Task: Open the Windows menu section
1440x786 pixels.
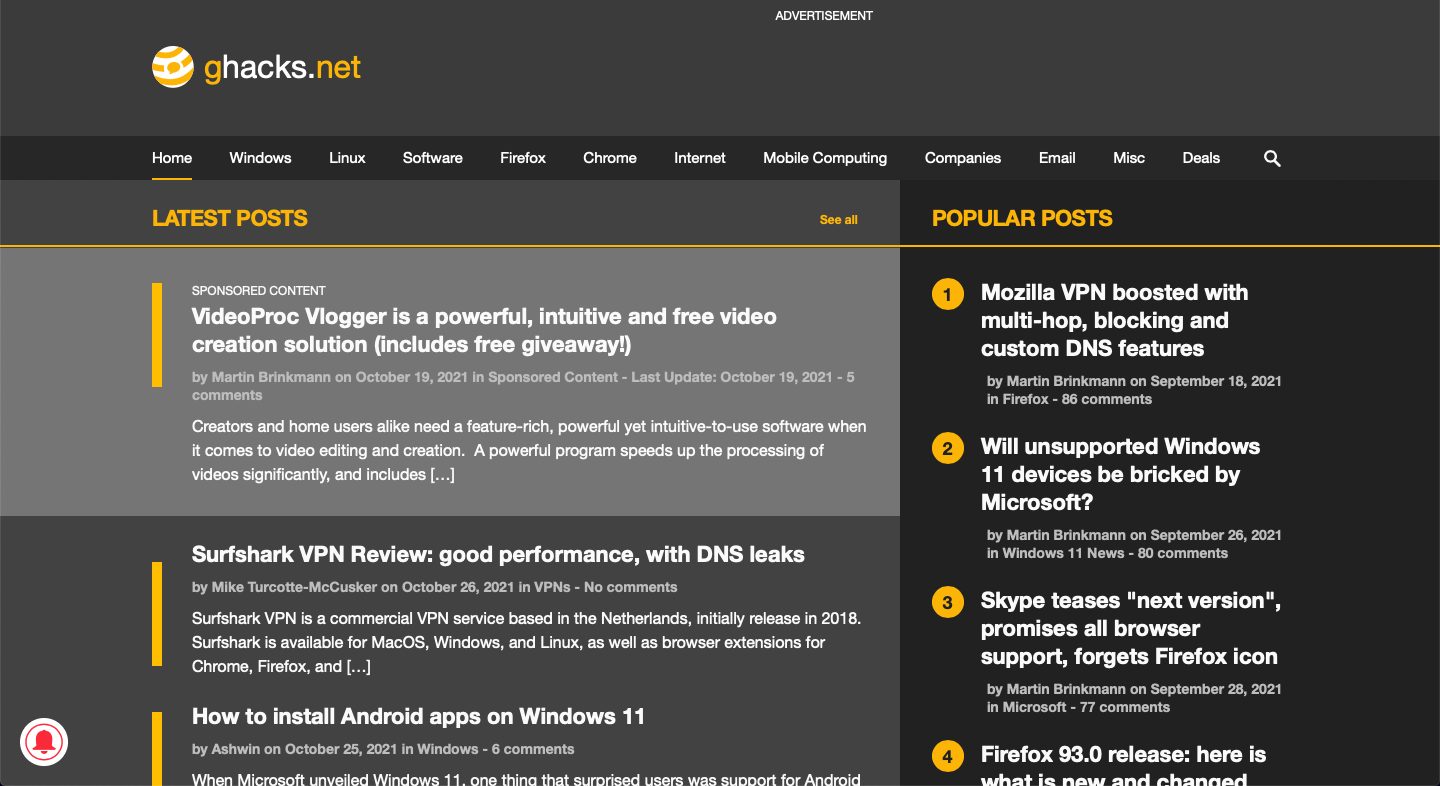Action: pyautogui.click(x=260, y=158)
